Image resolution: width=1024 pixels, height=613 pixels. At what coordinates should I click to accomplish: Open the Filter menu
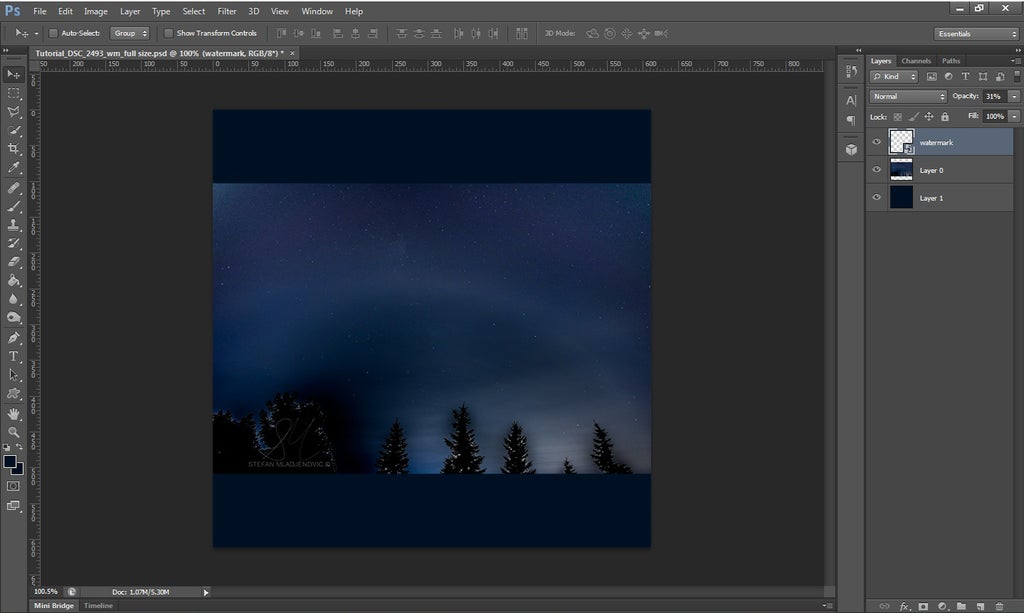pyautogui.click(x=227, y=11)
